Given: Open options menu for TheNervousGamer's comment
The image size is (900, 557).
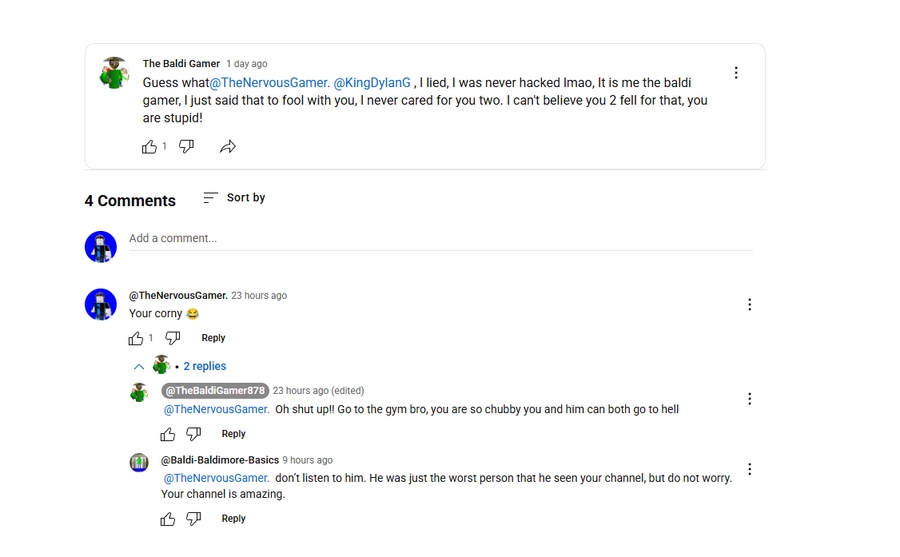Looking at the screenshot, I should coord(750,305).
